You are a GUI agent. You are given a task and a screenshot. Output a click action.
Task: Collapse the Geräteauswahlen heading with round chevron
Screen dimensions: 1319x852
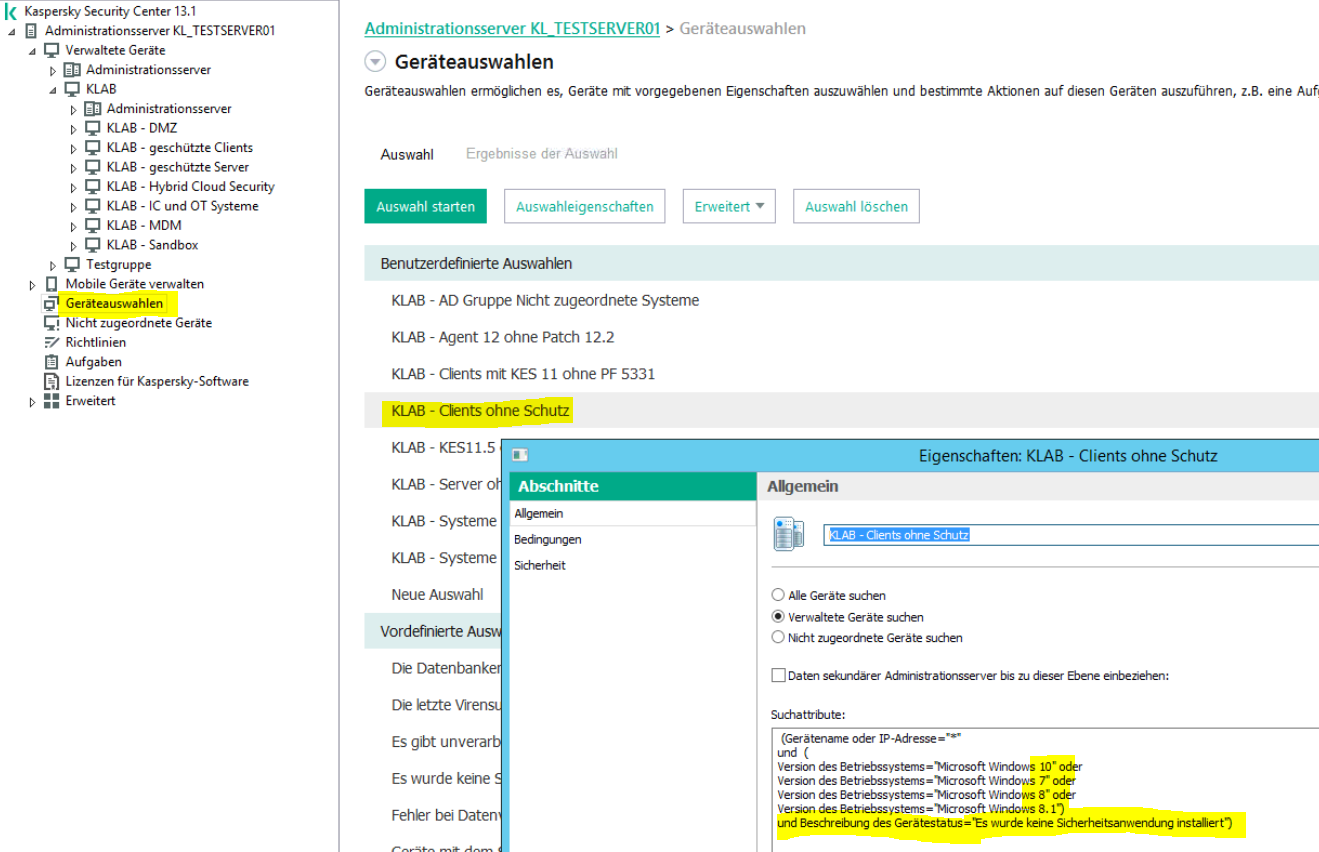pyautogui.click(x=375, y=62)
